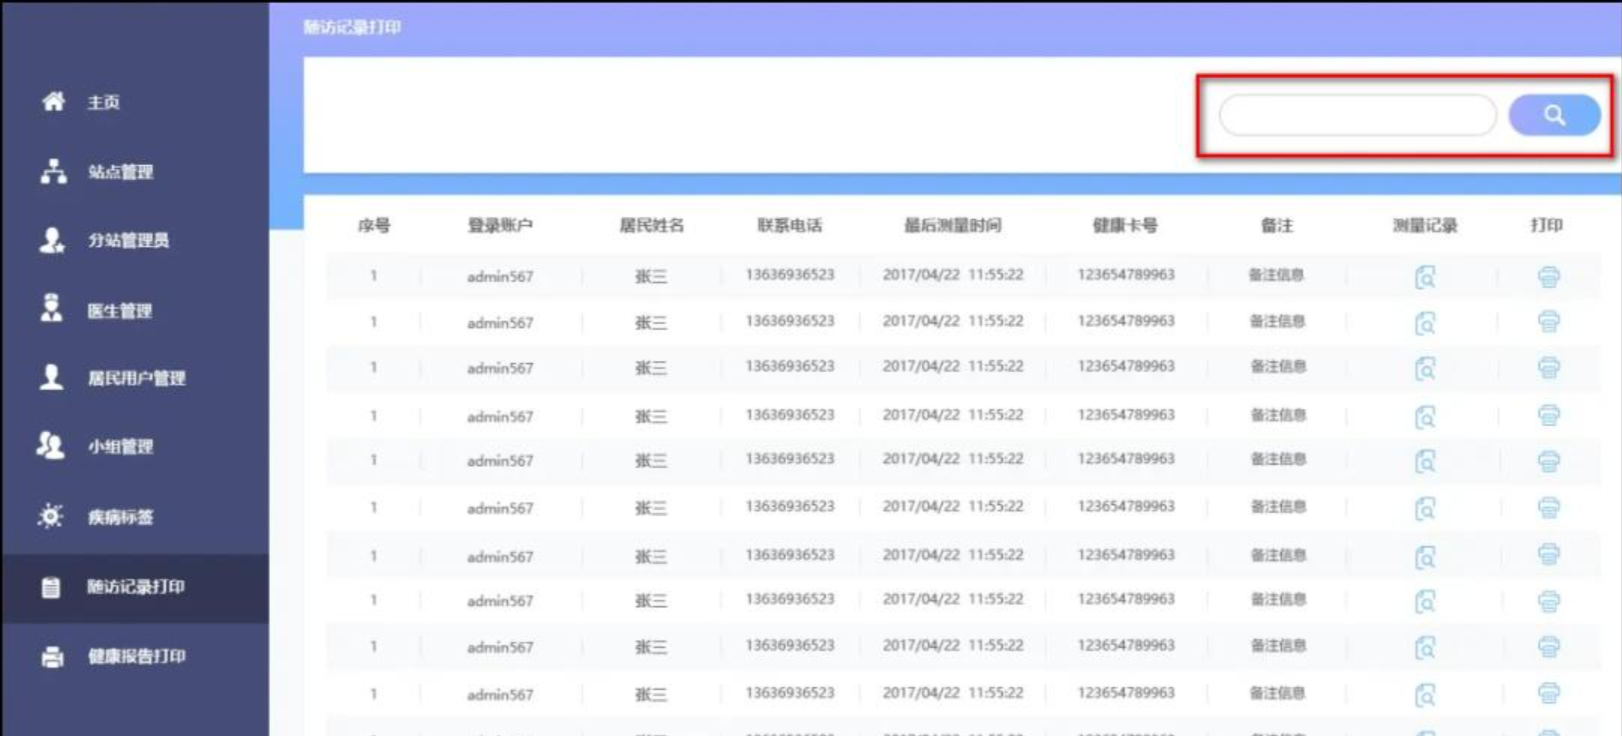This screenshot has height=736, width=1622.
Task: Open 健康报告打印 health report printing
Action: coord(135,656)
